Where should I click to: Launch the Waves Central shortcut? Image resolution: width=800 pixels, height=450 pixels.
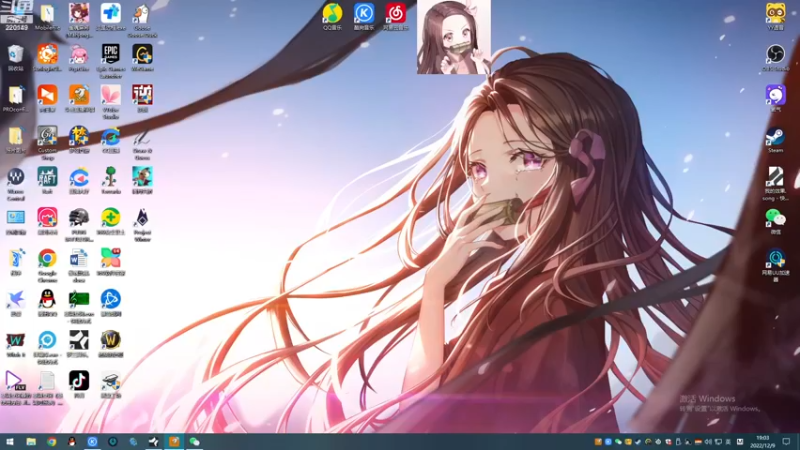coord(16,177)
